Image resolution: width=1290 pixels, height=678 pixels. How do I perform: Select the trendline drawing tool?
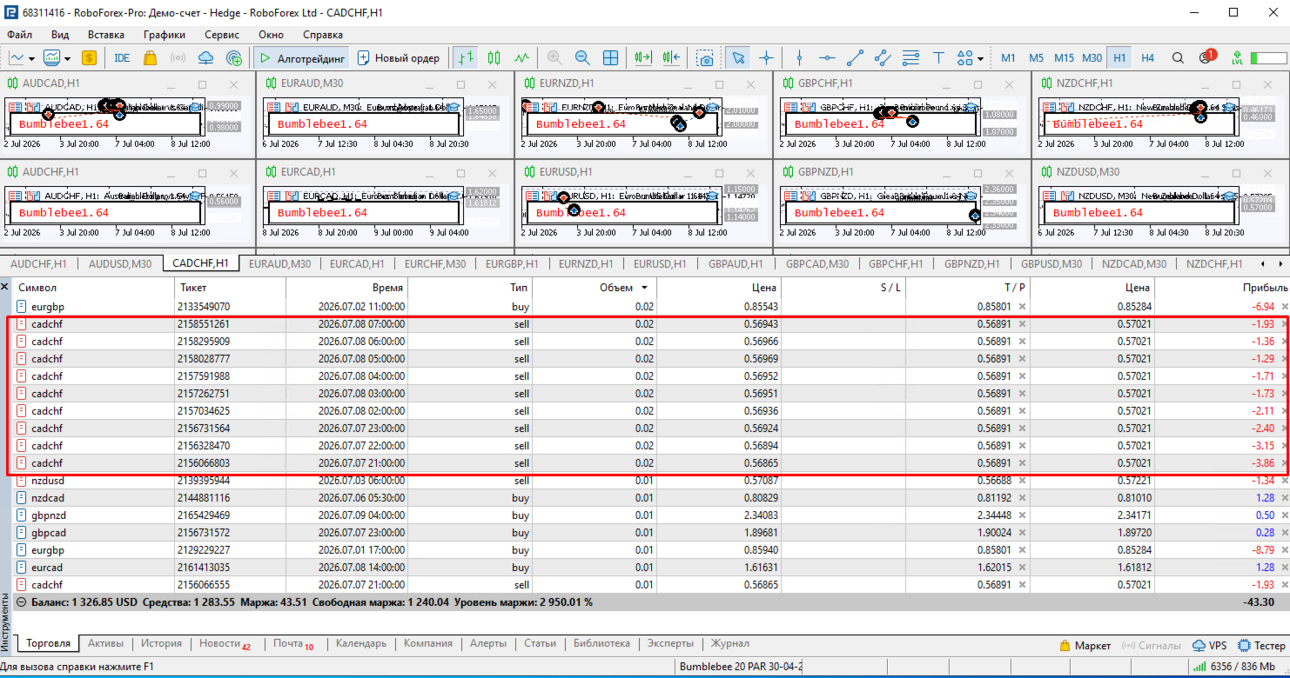854,58
